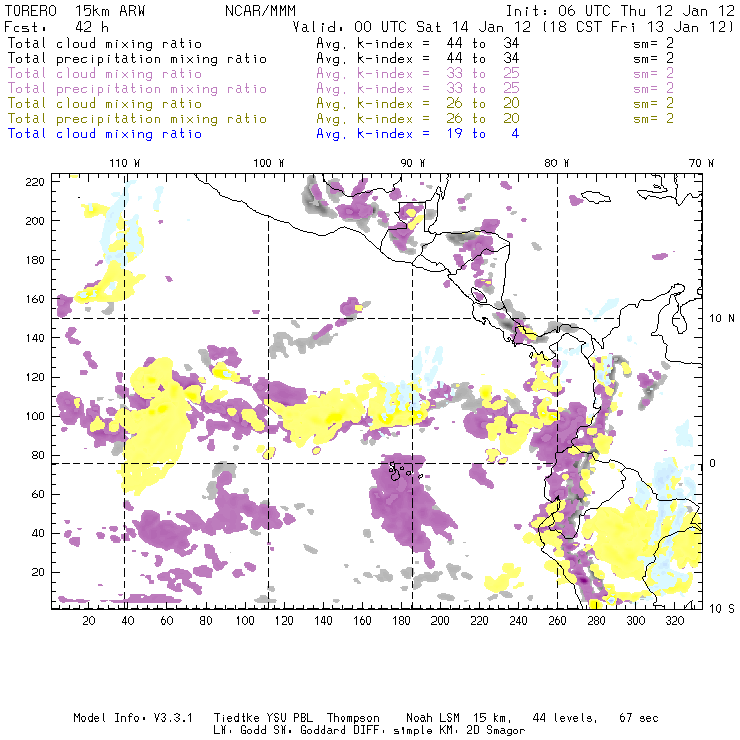This screenshot has height=740, width=740.
Task: Select the y-axis grid label "140"
Action: tap(35, 338)
